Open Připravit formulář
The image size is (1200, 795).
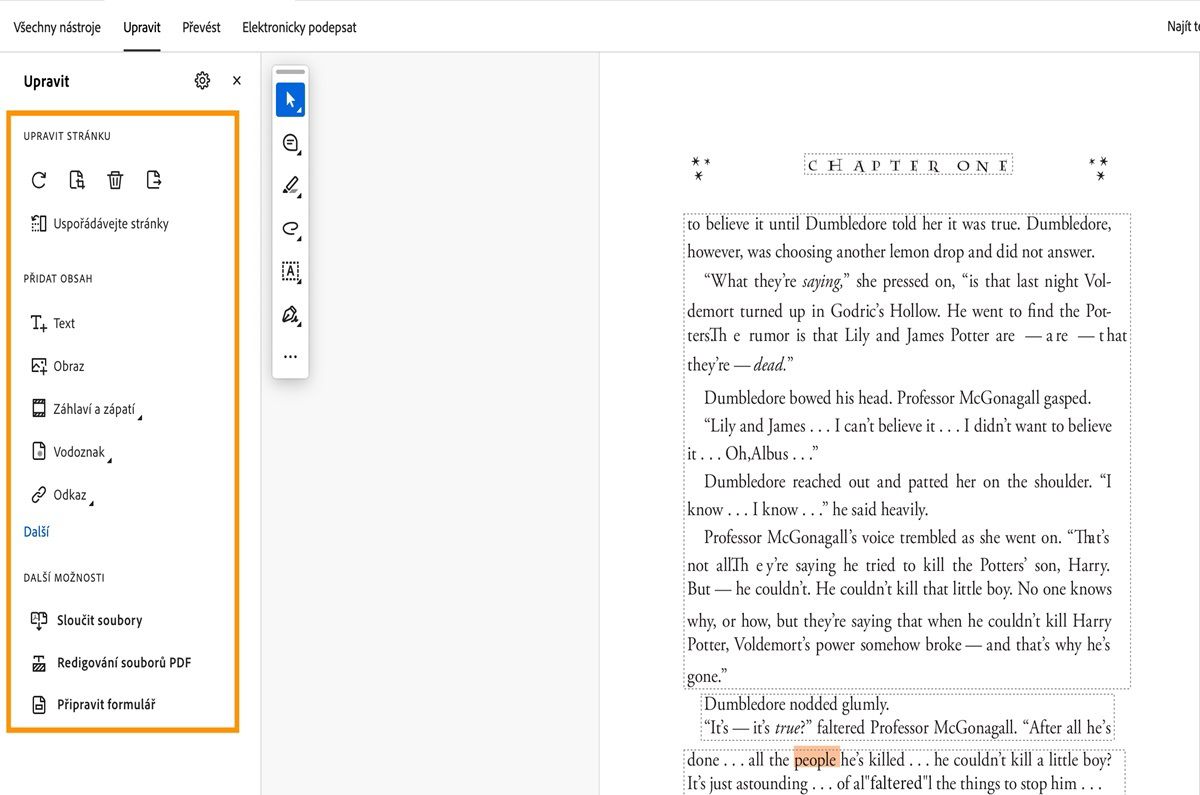[93, 705]
